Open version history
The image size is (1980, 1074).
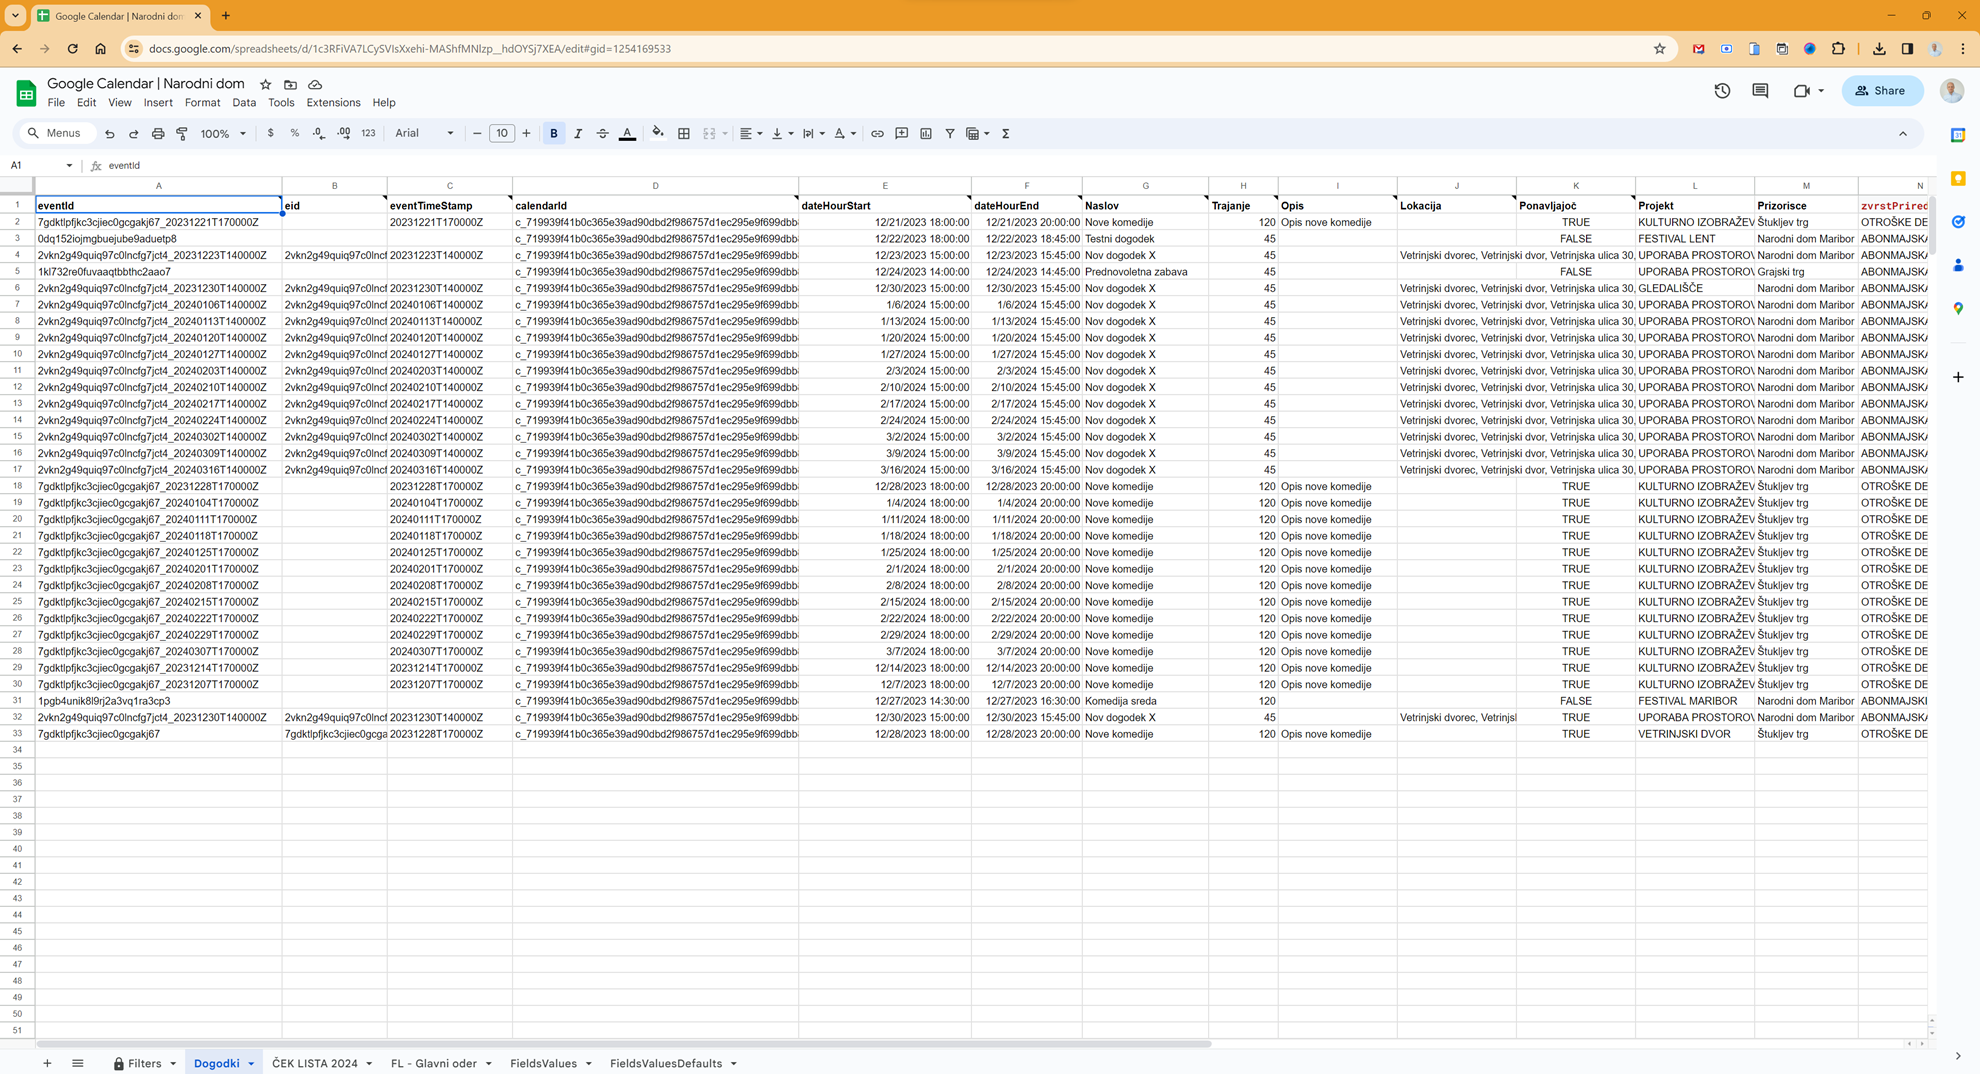point(1722,91)
